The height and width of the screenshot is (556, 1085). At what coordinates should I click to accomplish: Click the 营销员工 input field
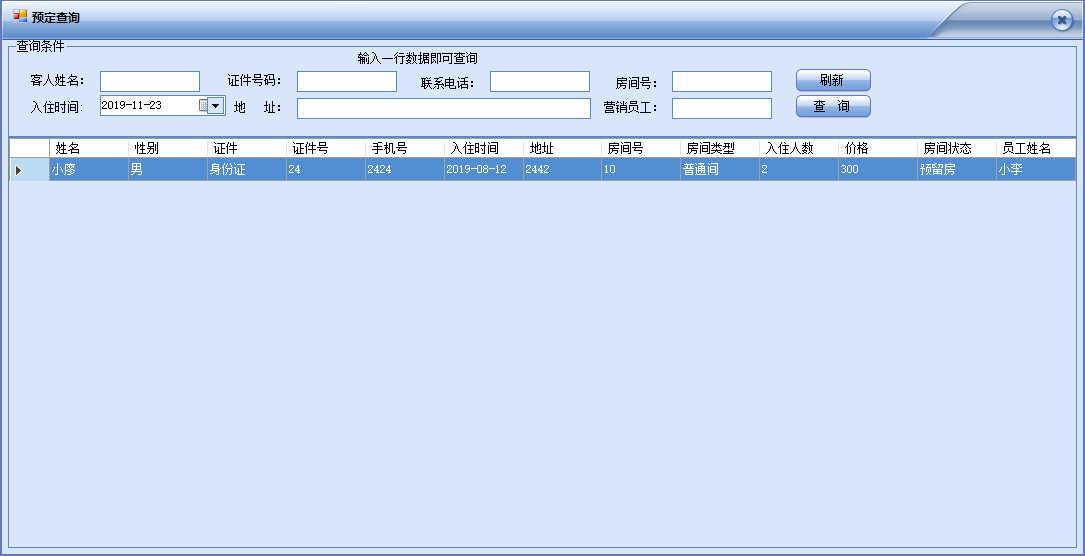tap(721, 108)
